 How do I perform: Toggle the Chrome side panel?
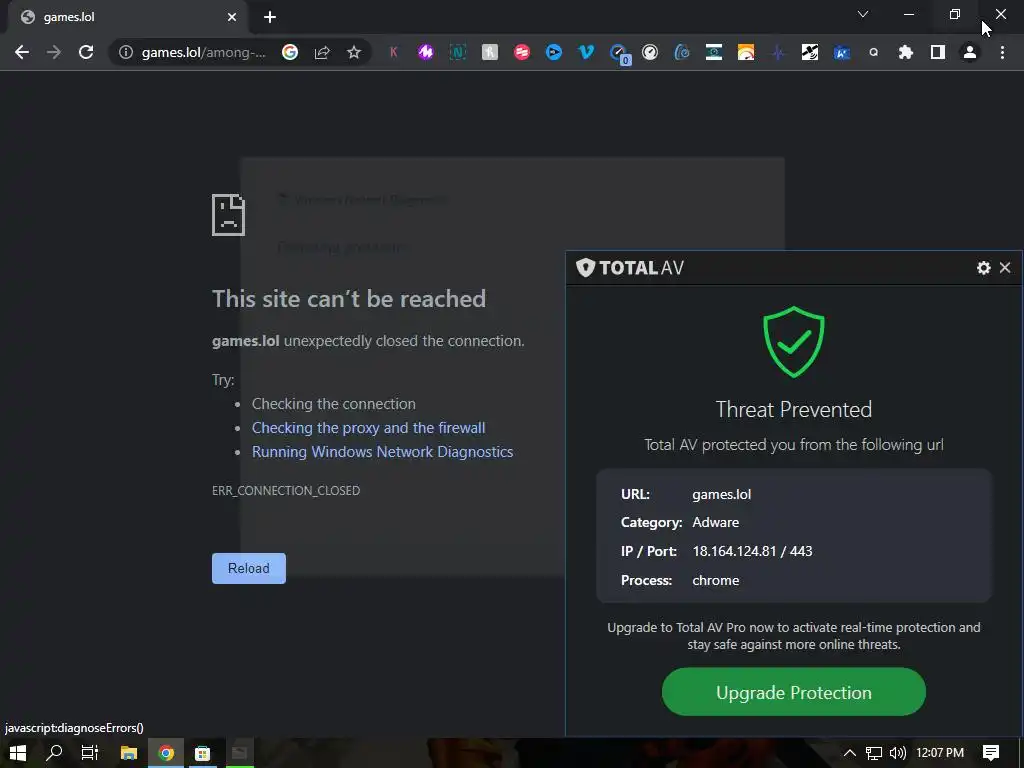[x=938, y=52]
